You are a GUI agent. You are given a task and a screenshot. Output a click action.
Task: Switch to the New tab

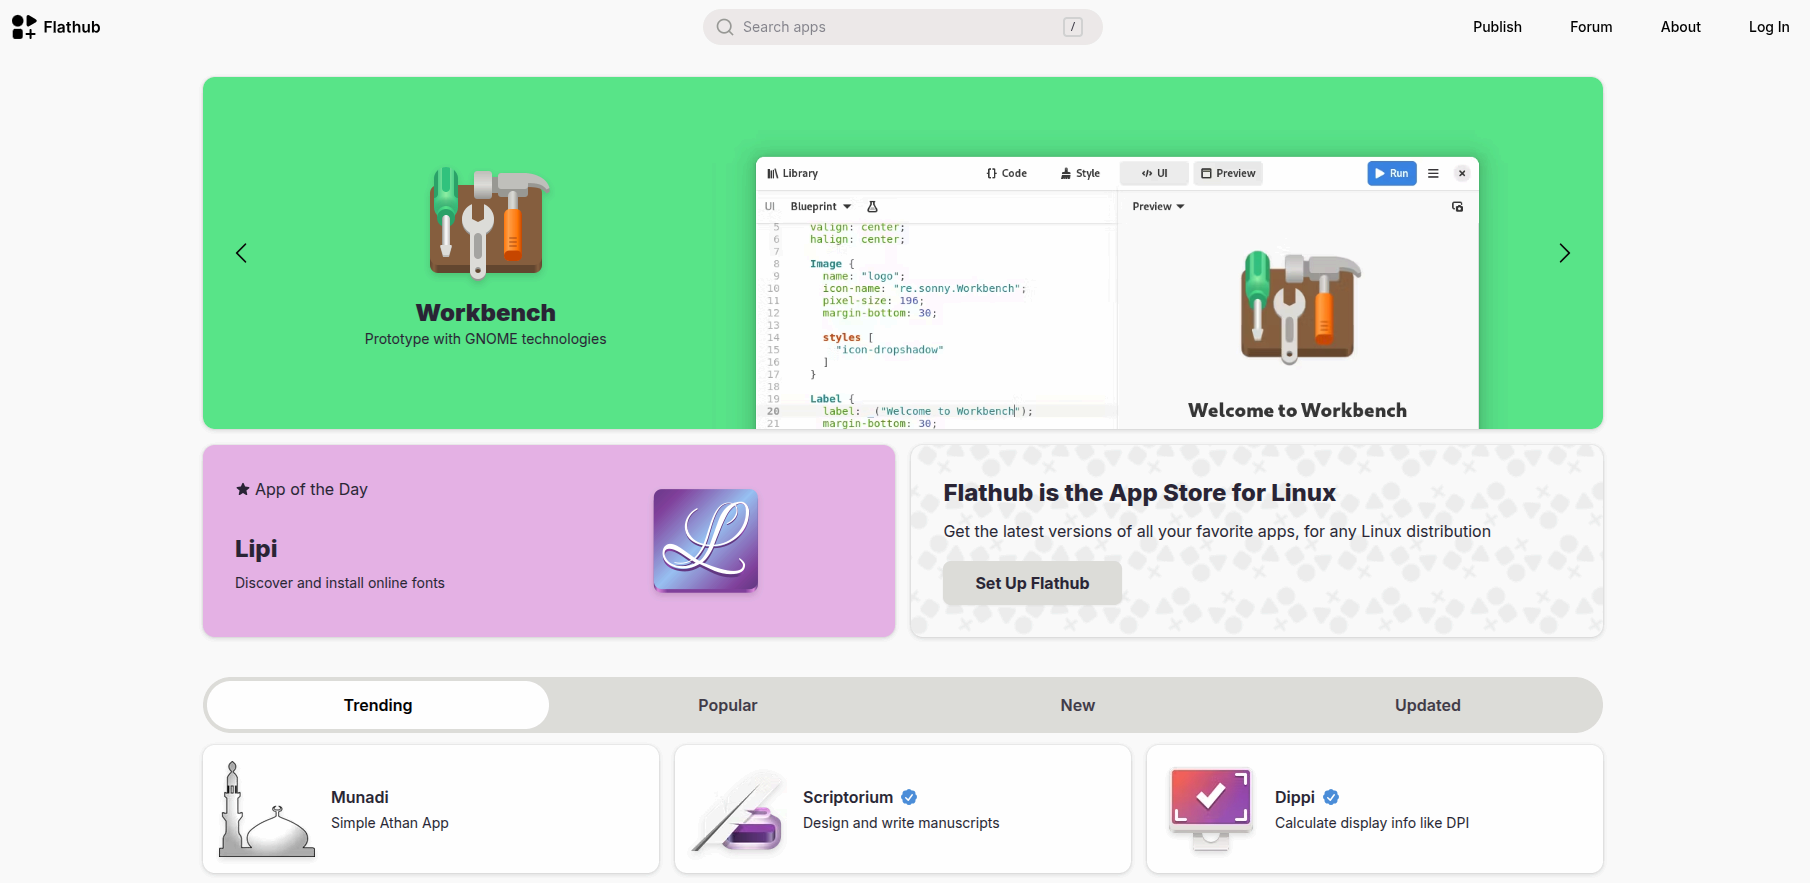[1077, 705]
